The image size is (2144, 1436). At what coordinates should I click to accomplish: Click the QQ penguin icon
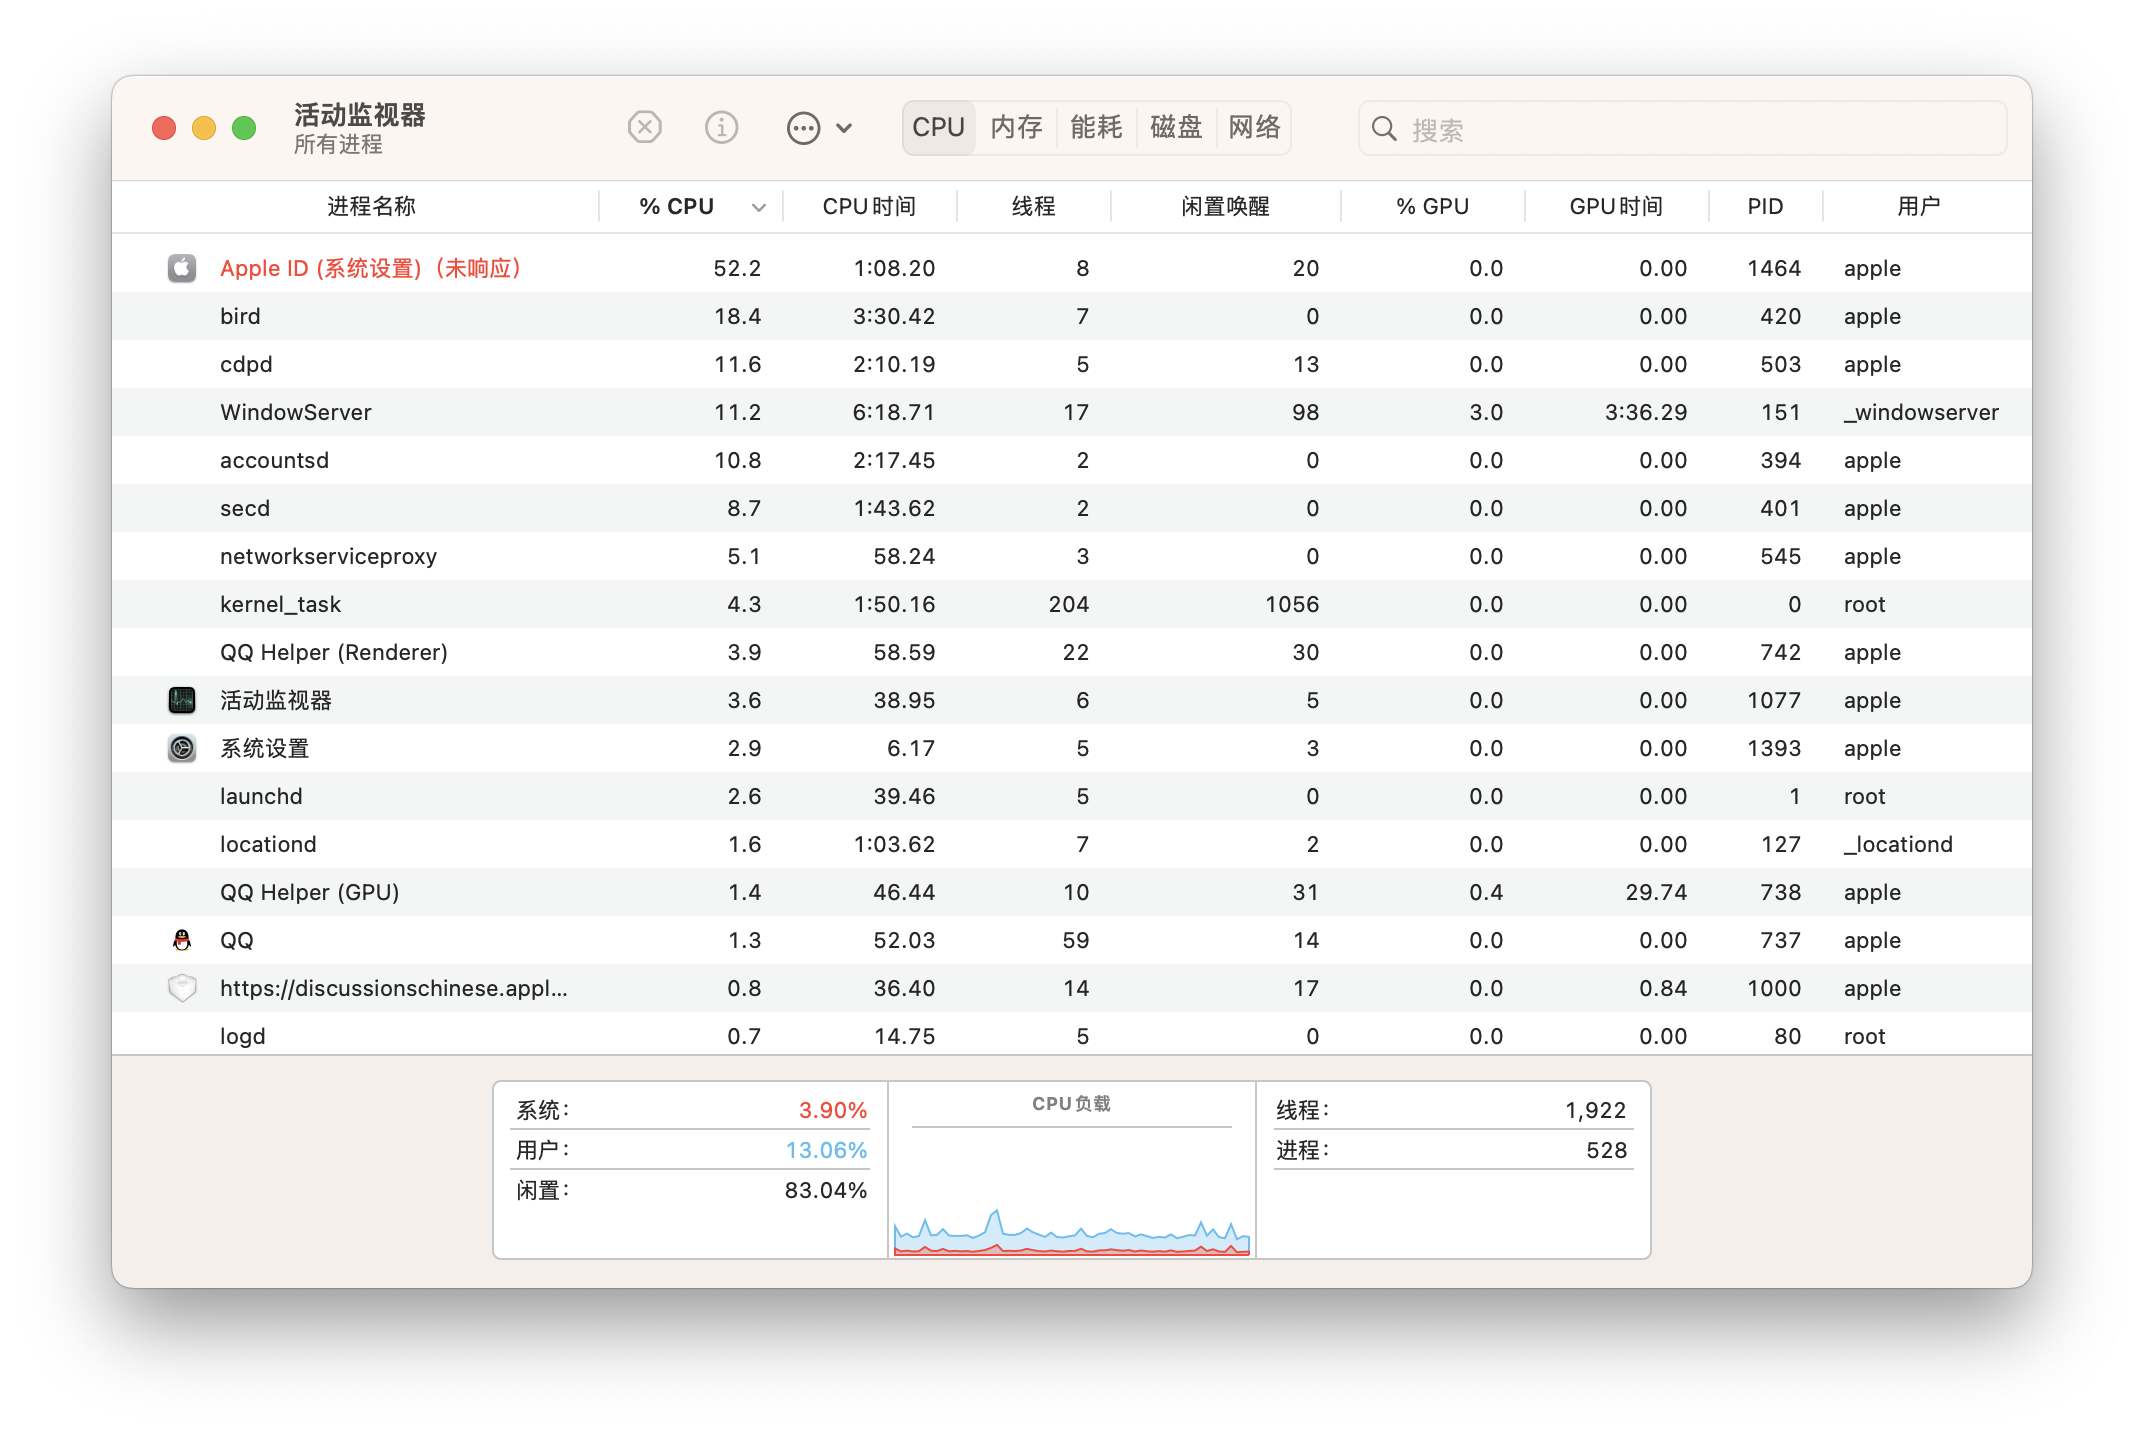click(182, 940)
